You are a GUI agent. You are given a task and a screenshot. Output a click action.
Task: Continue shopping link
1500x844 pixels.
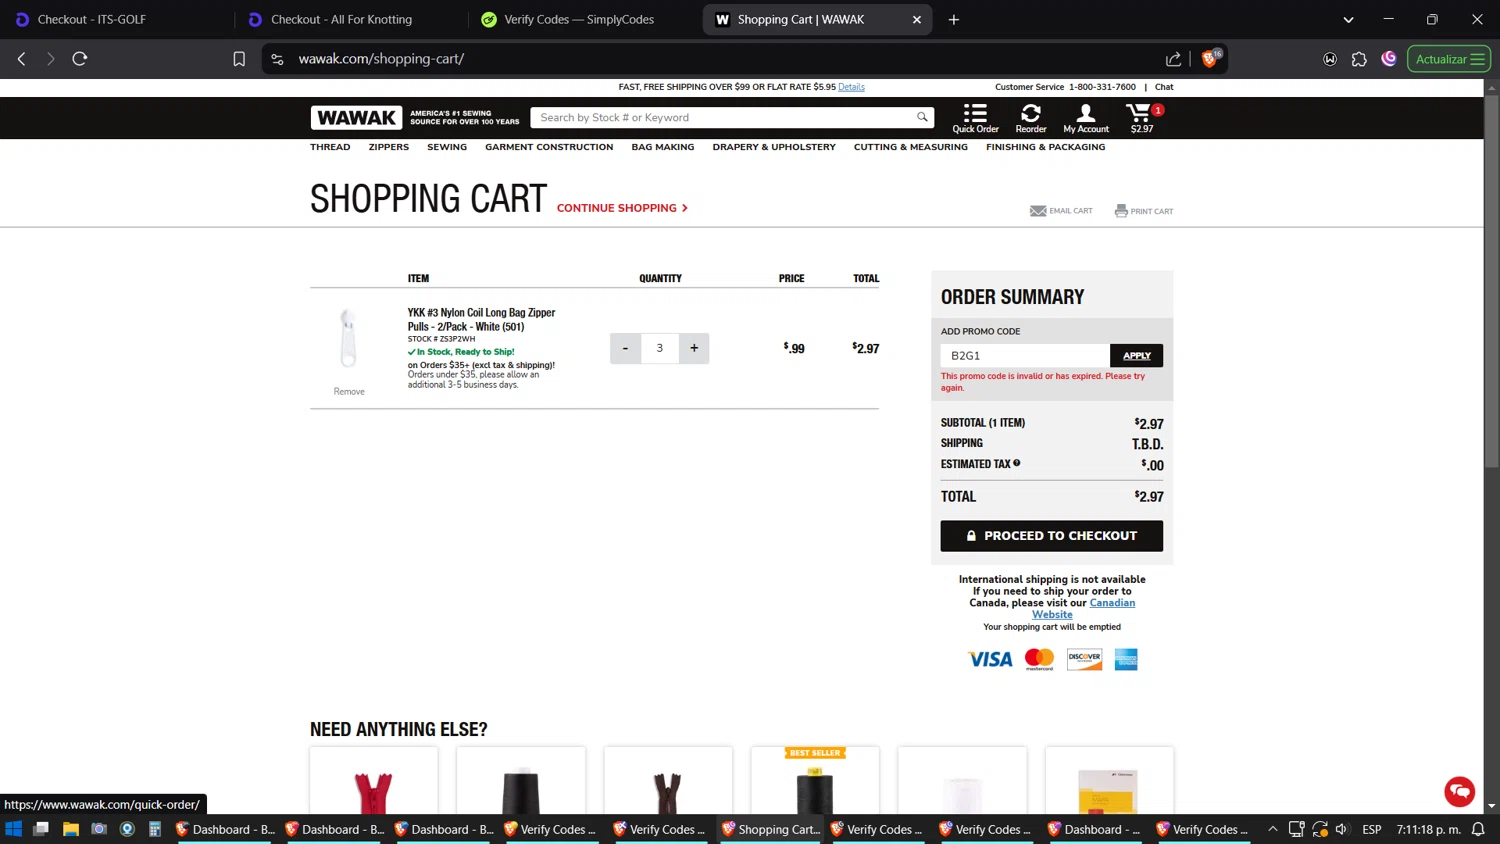622,208
